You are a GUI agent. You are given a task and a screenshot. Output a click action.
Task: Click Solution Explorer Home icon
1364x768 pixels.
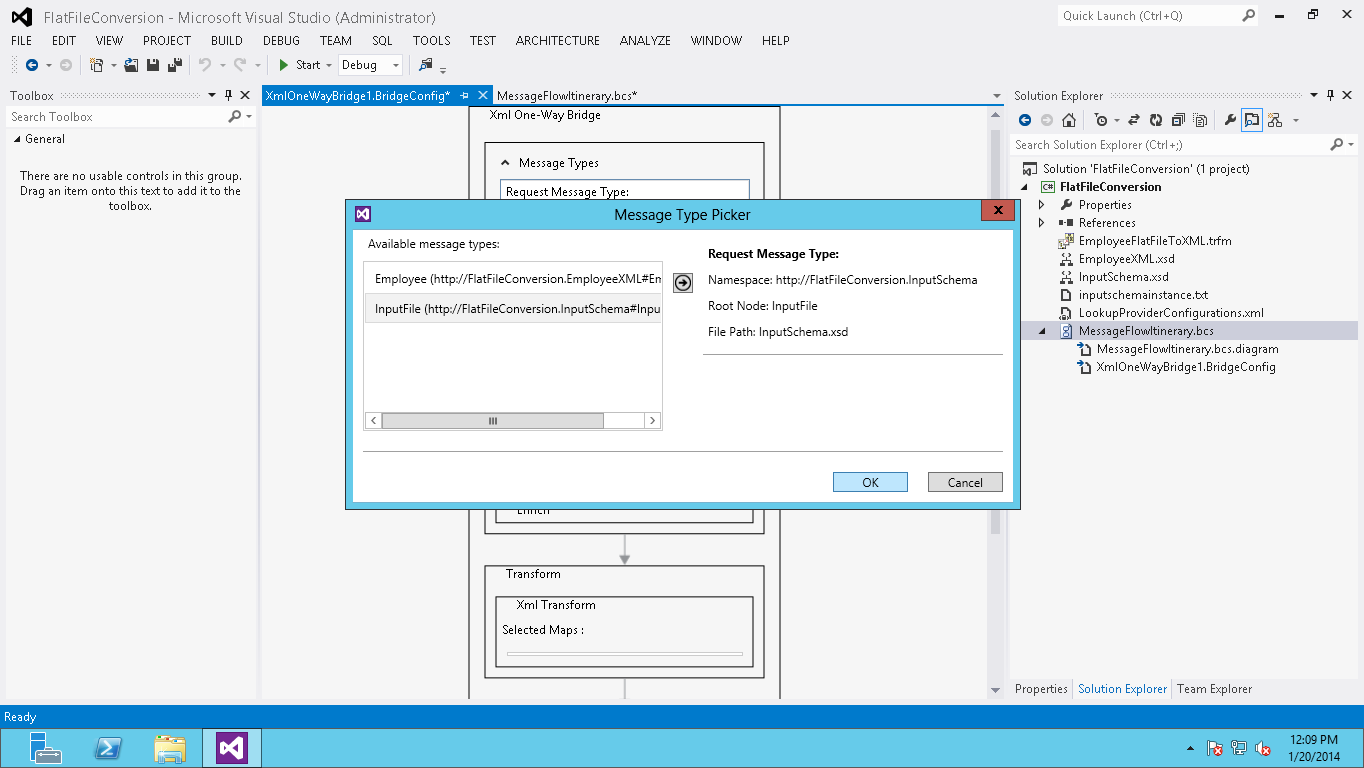pos(1069,120)
